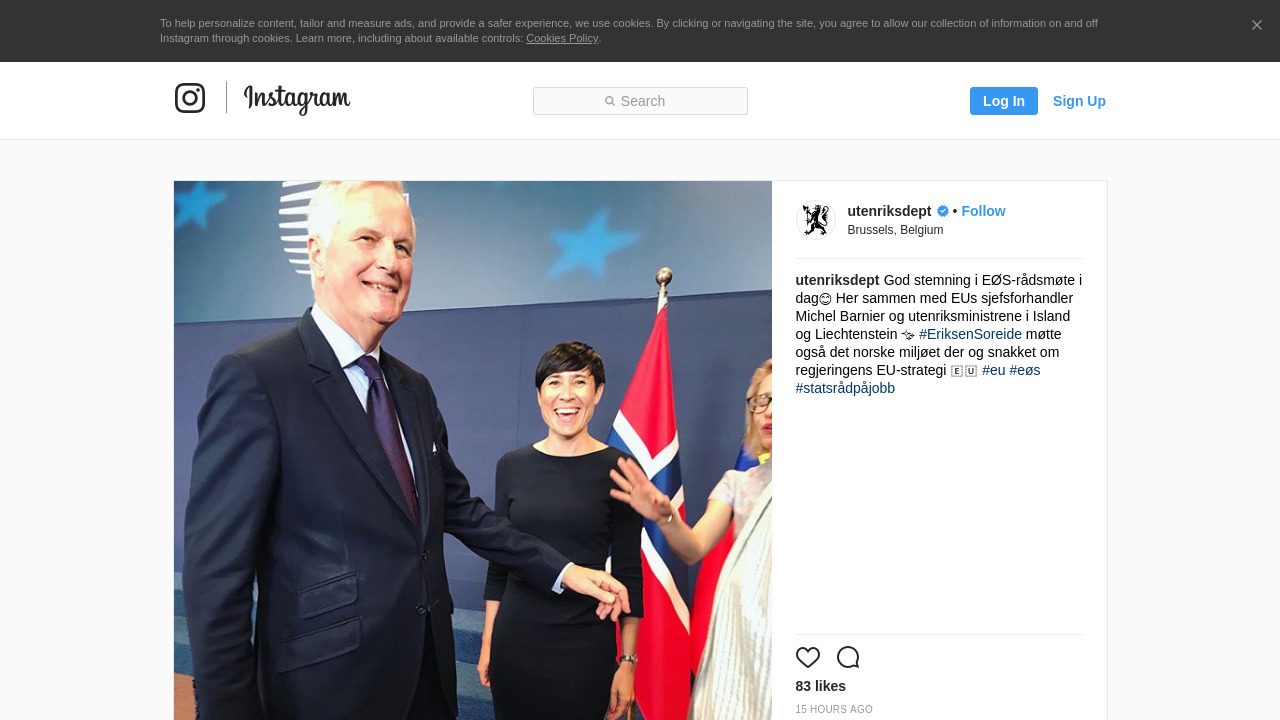
Task: Open the #statsrådpåjobb hashtag
Action: pos(845,388)
